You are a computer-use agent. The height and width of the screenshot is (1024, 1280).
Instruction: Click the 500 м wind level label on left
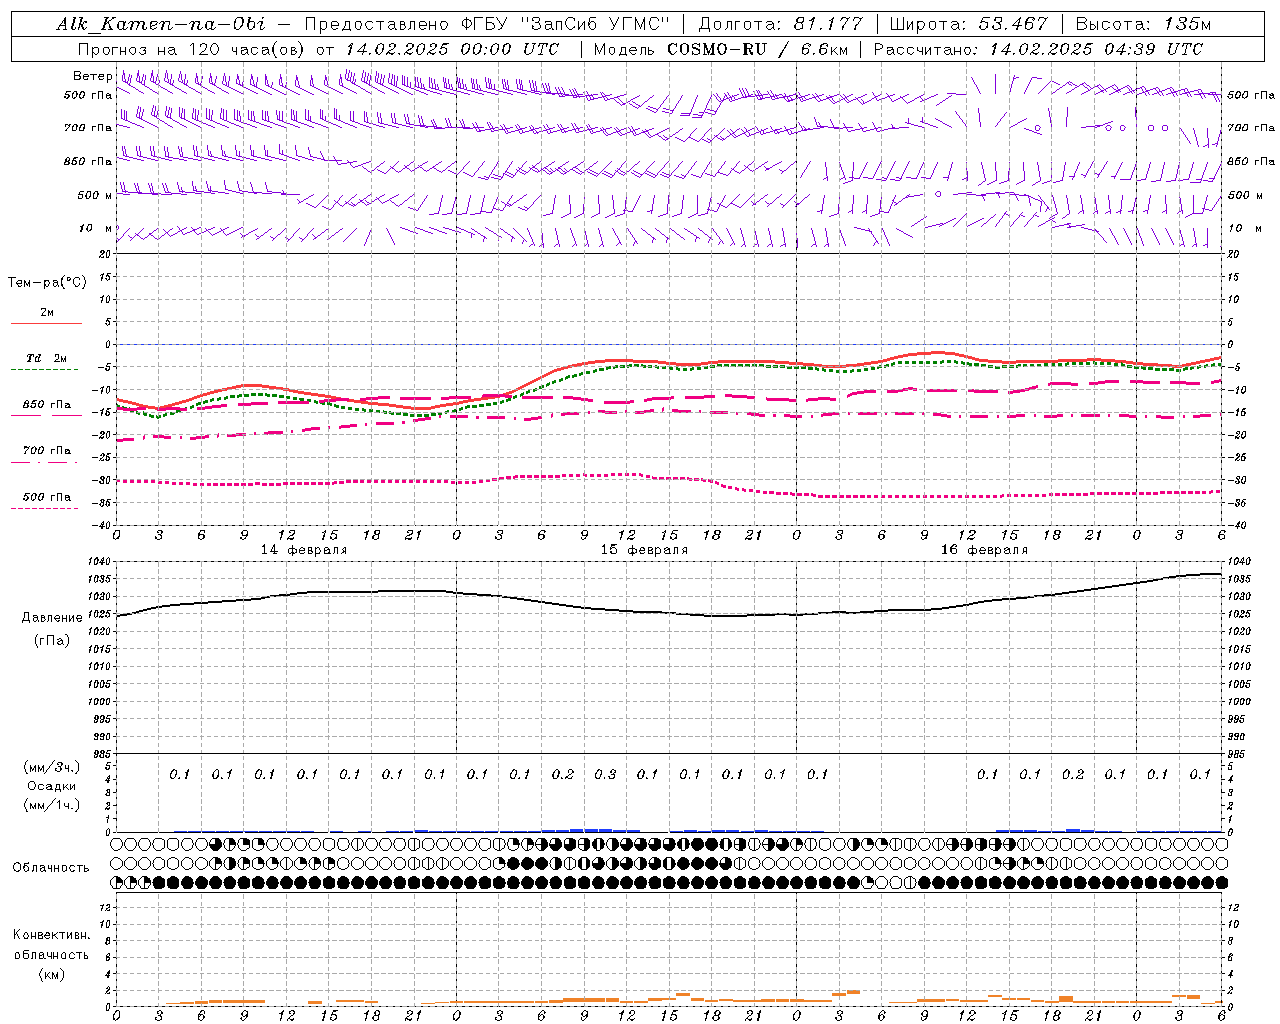[x=95, y=195]
